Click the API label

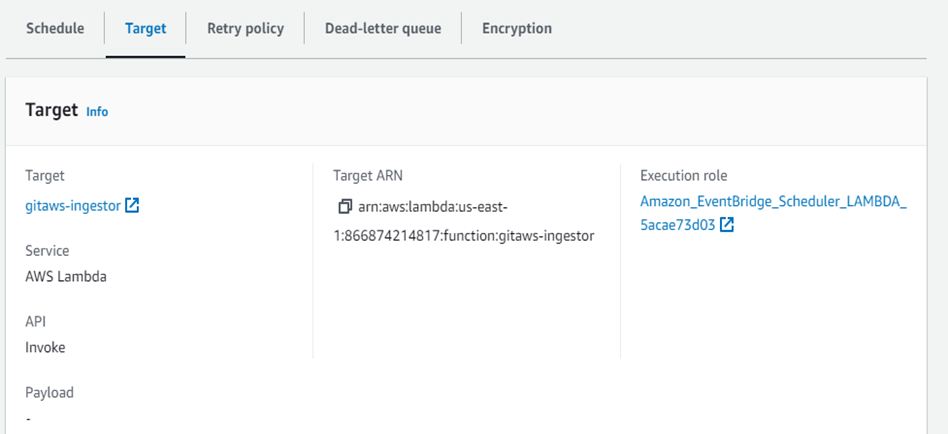(x=35, y=321)
